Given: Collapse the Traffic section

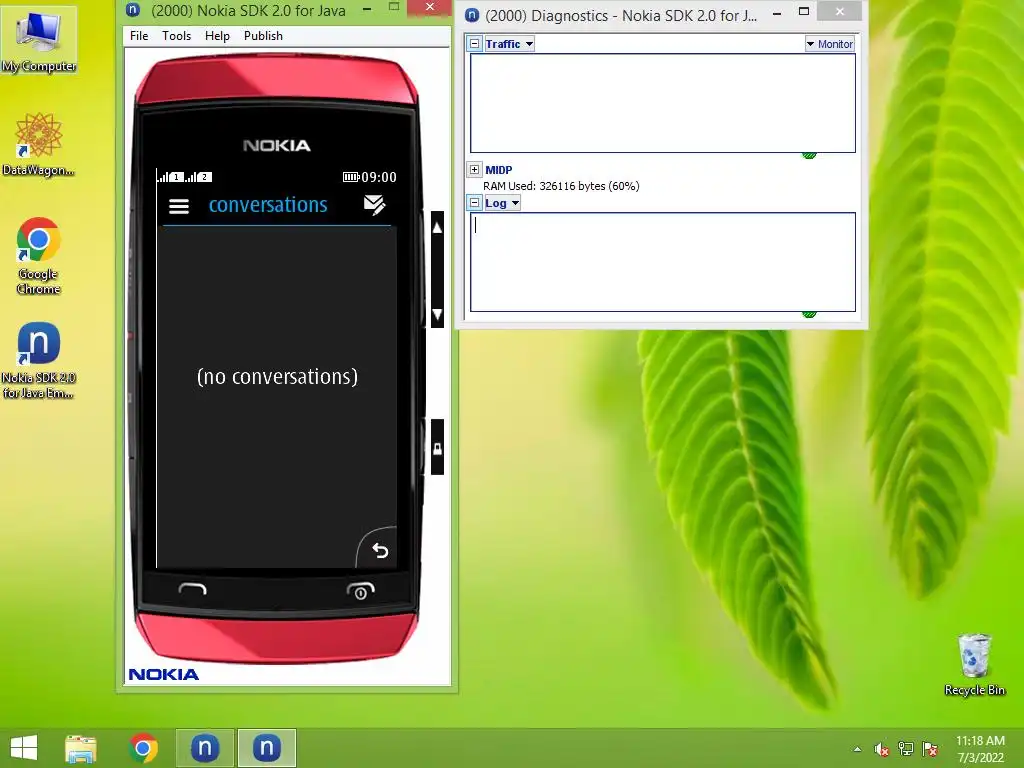Looking at the screenshot, I should click(475, 44).
